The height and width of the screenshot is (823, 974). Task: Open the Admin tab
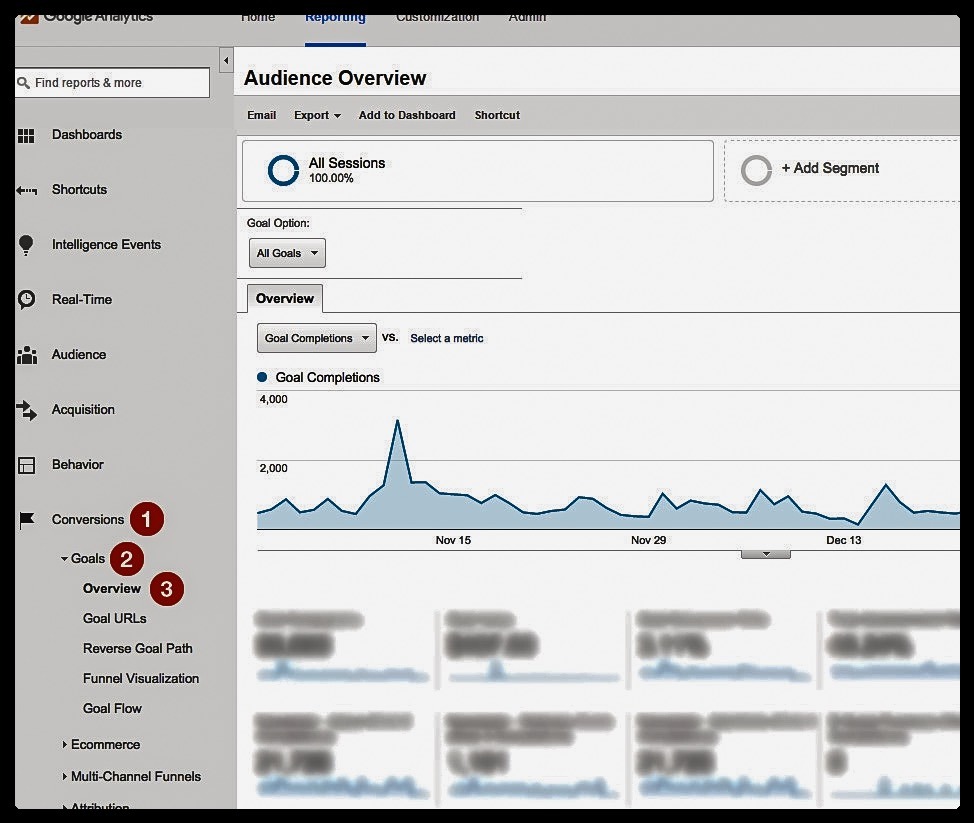(x=527, y=19)
